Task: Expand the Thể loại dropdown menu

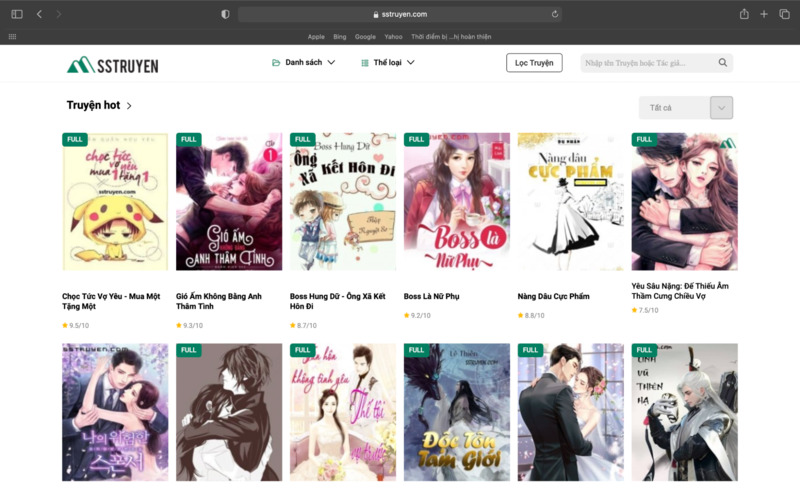Action: [388, 62]
